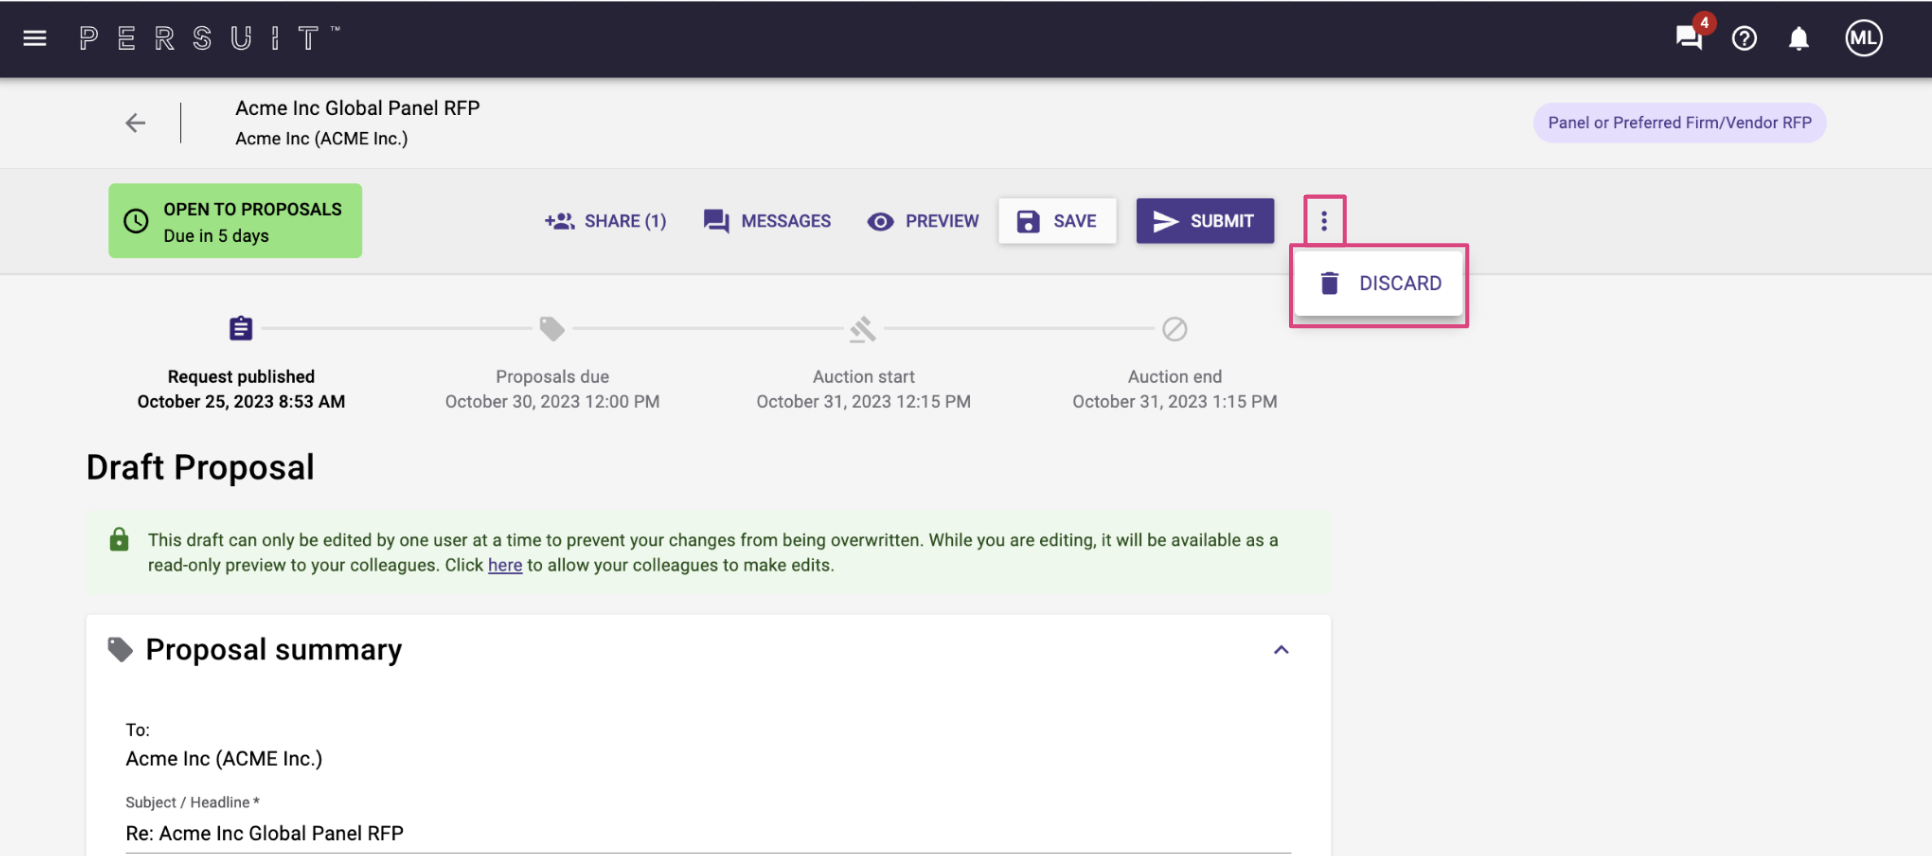Click the PERSUIT logo
This screenshot has height=856, width=1932.
[210, 38]
